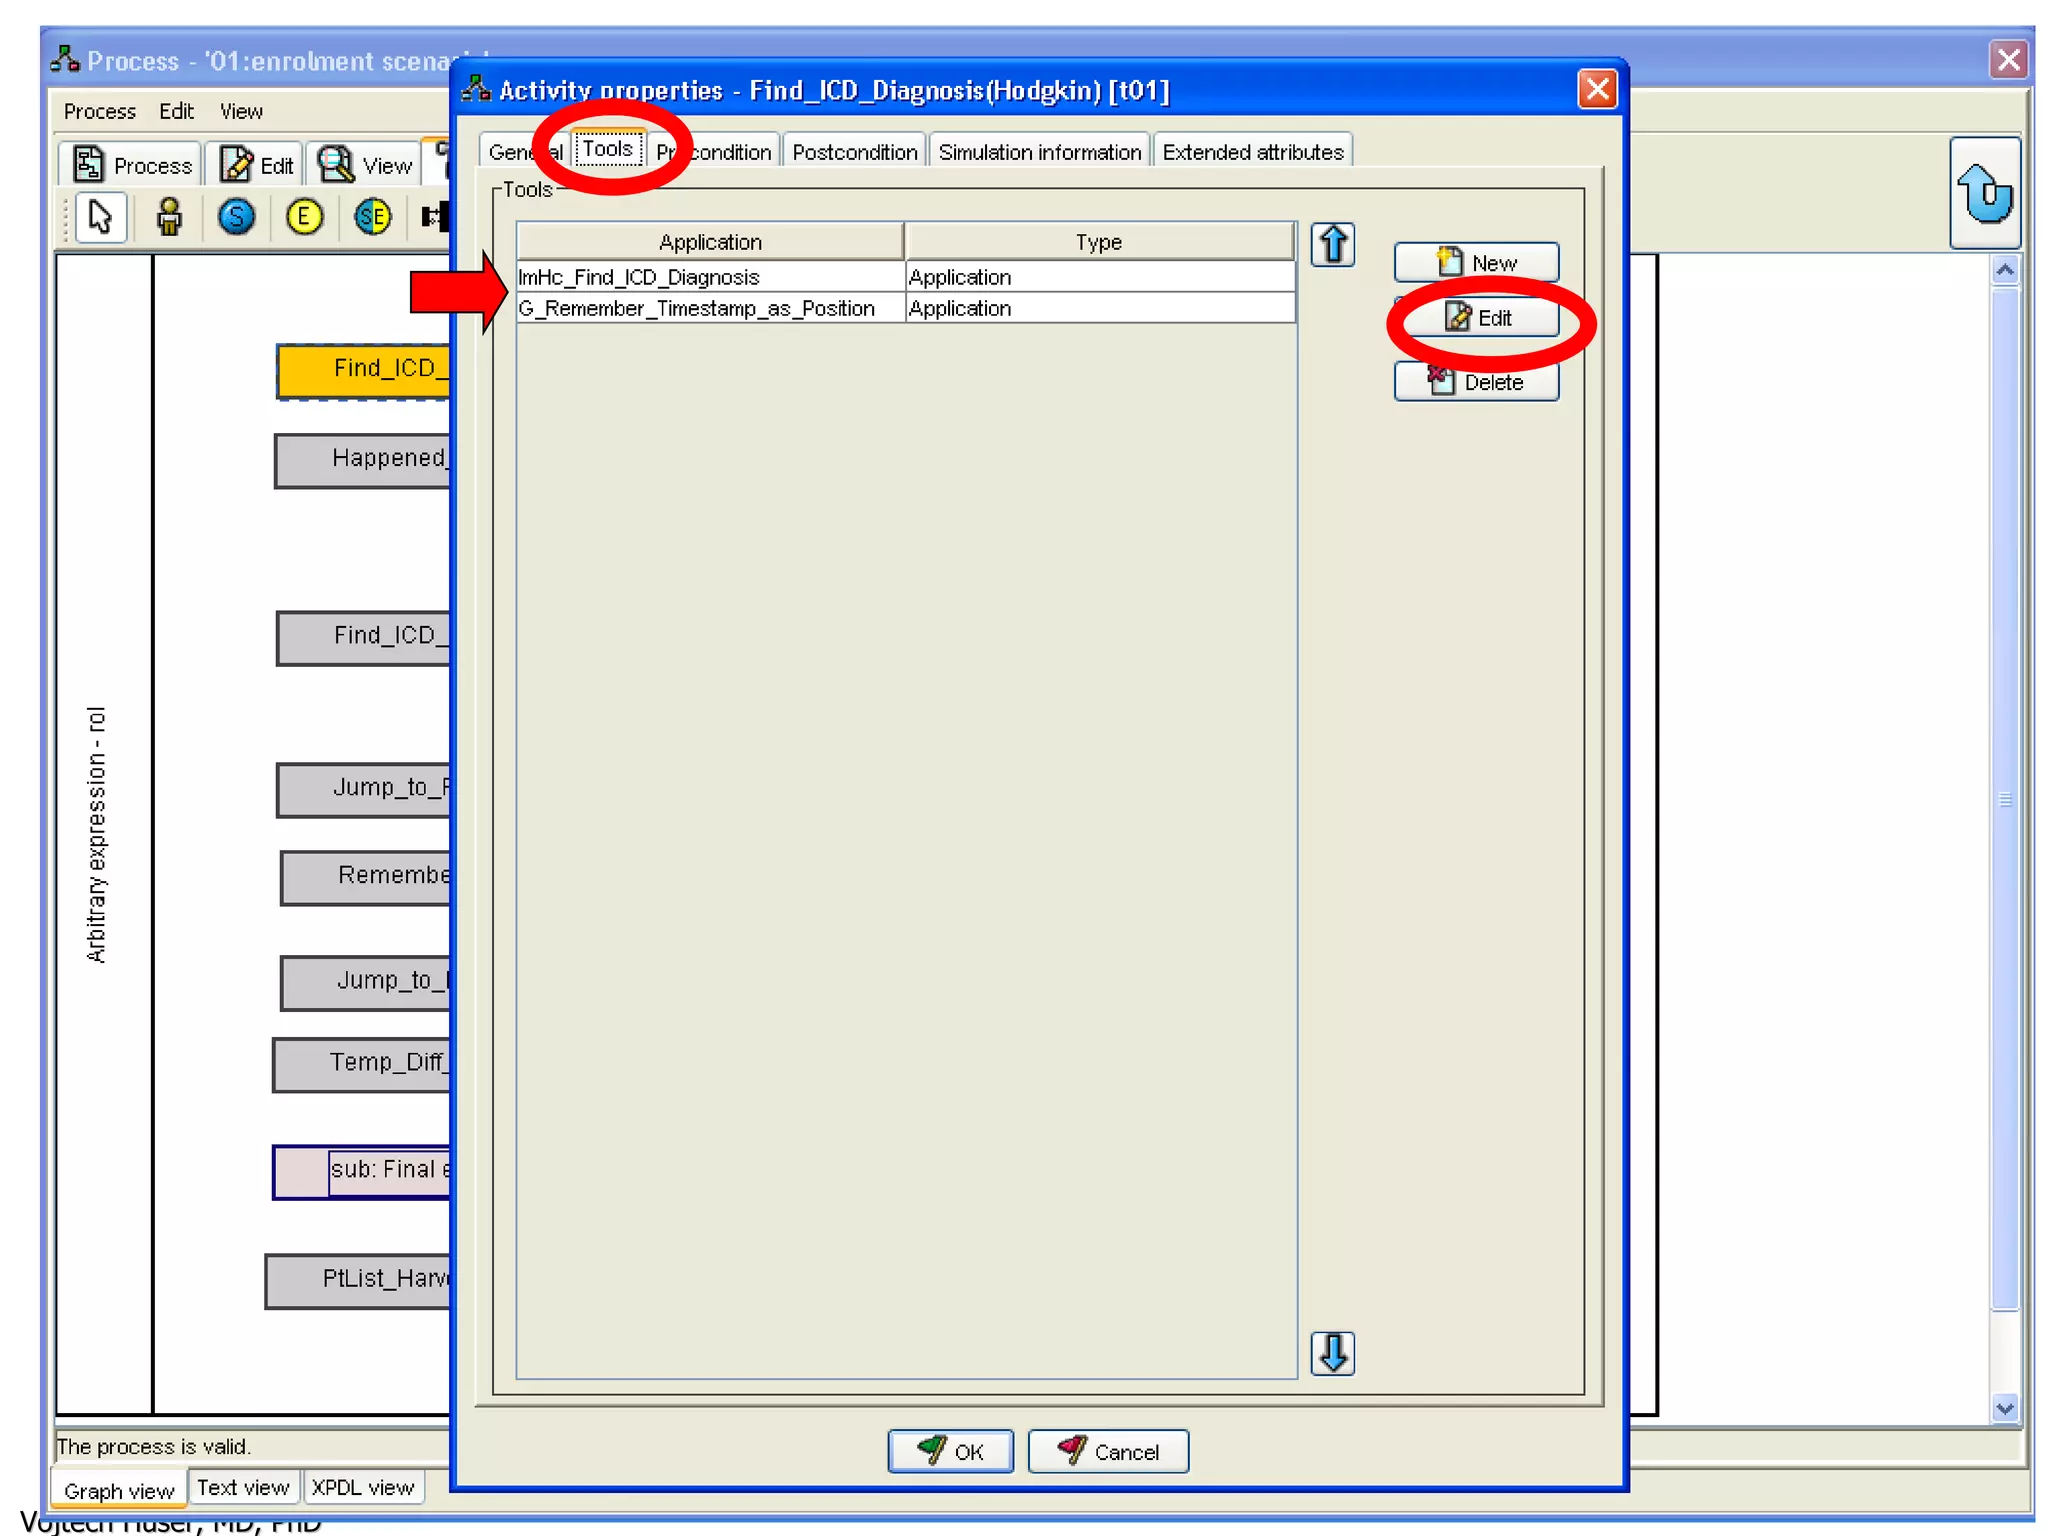The image size is (2048, 1536).
Task: Select the blue S start tool
Action: [x=237, y=217]
